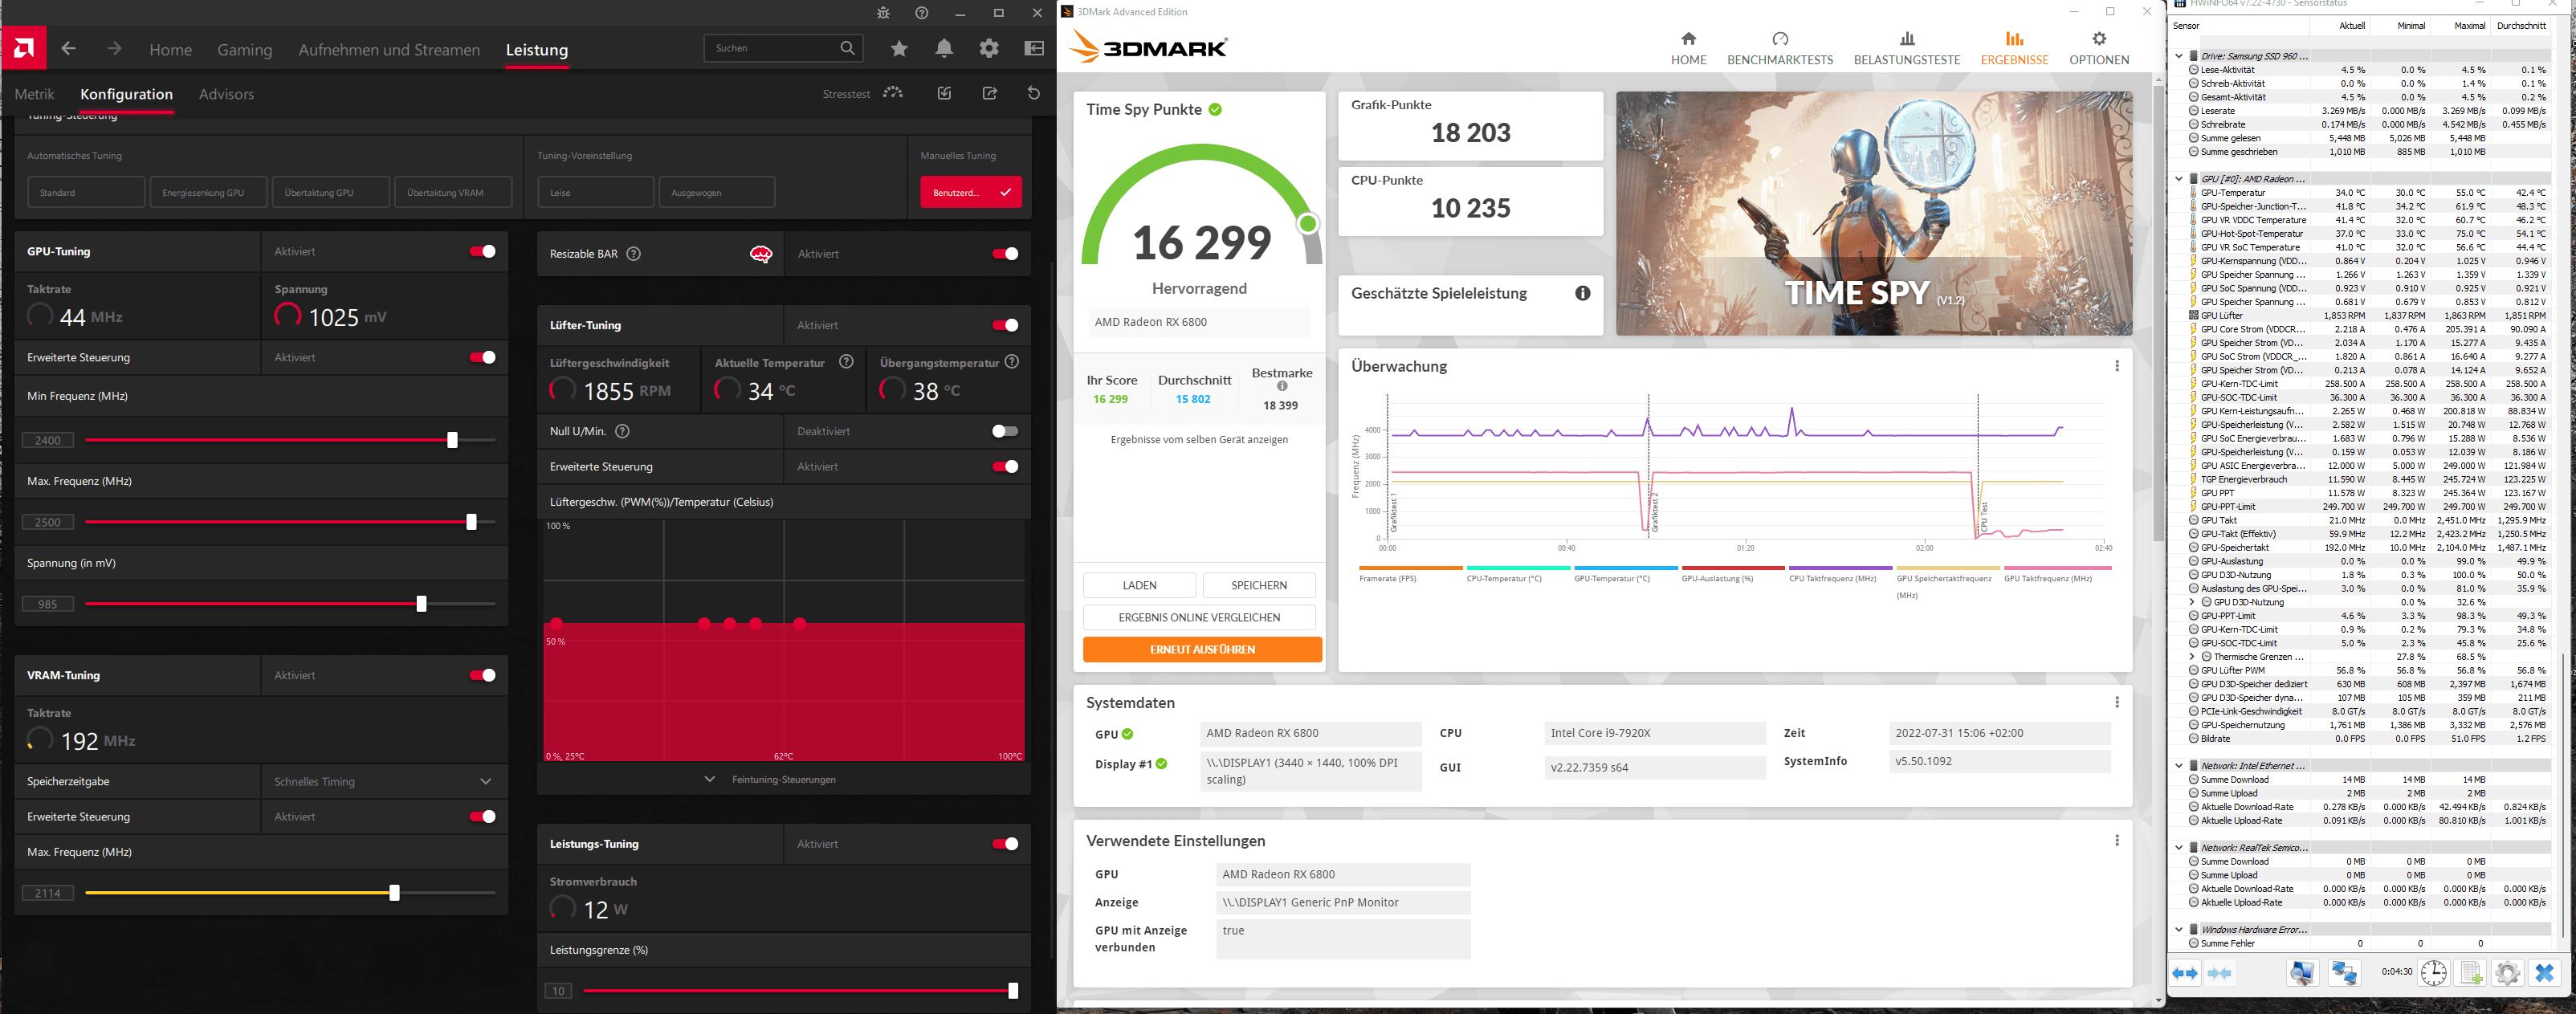Click the AMD Radeon logo icon
This screenshot has height=1014, width=2576.
point(24,48)
